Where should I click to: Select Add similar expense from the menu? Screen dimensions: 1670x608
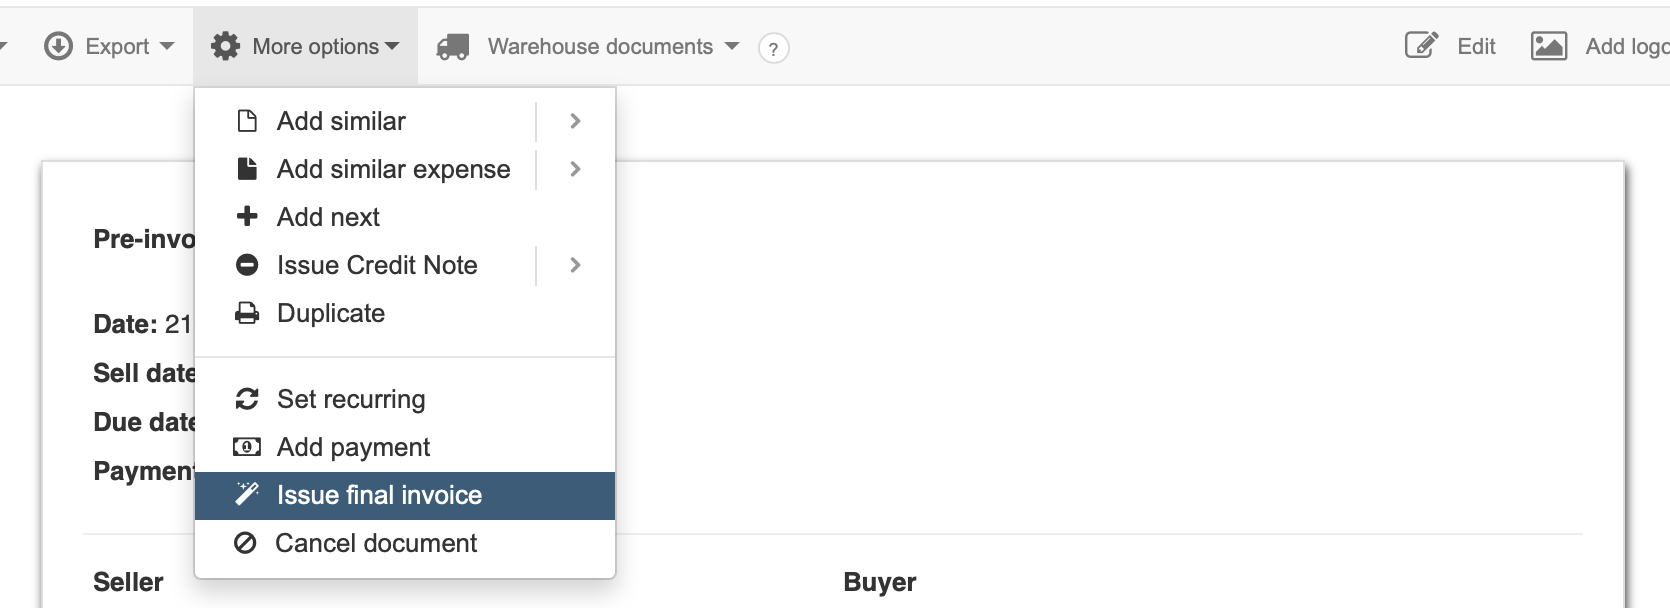393,169
